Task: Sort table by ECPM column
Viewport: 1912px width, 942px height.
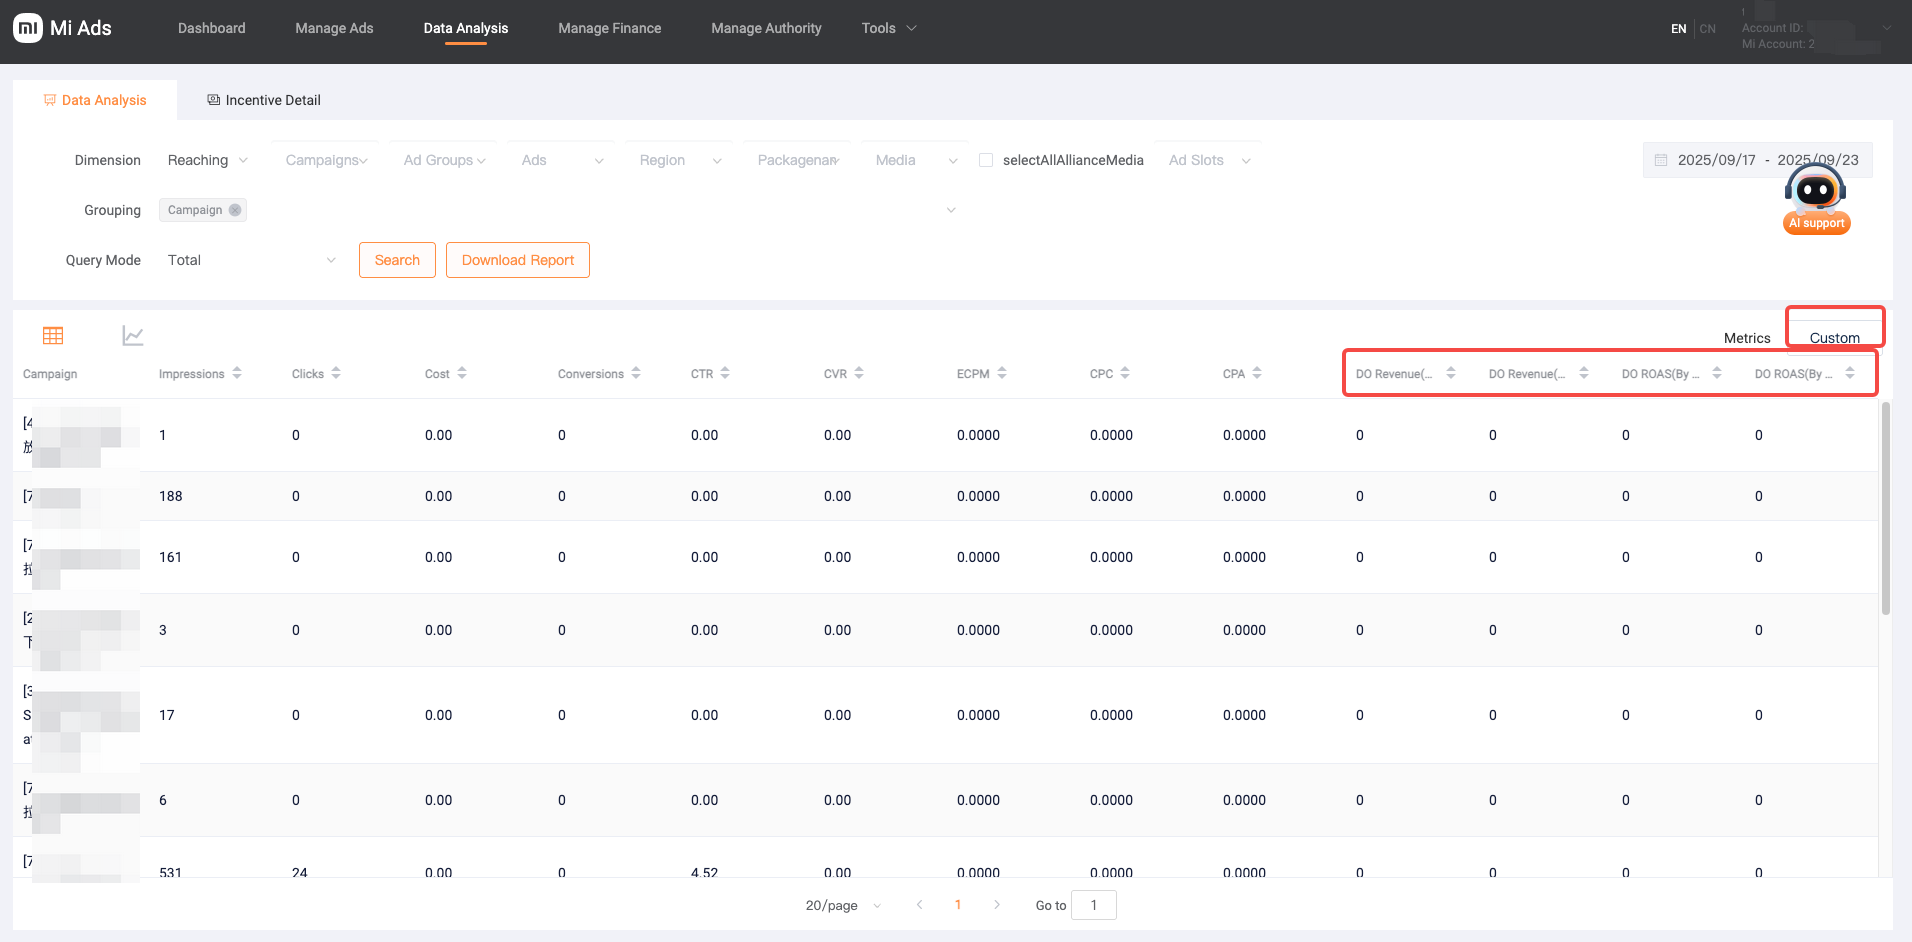Action: pos(1002,373)
